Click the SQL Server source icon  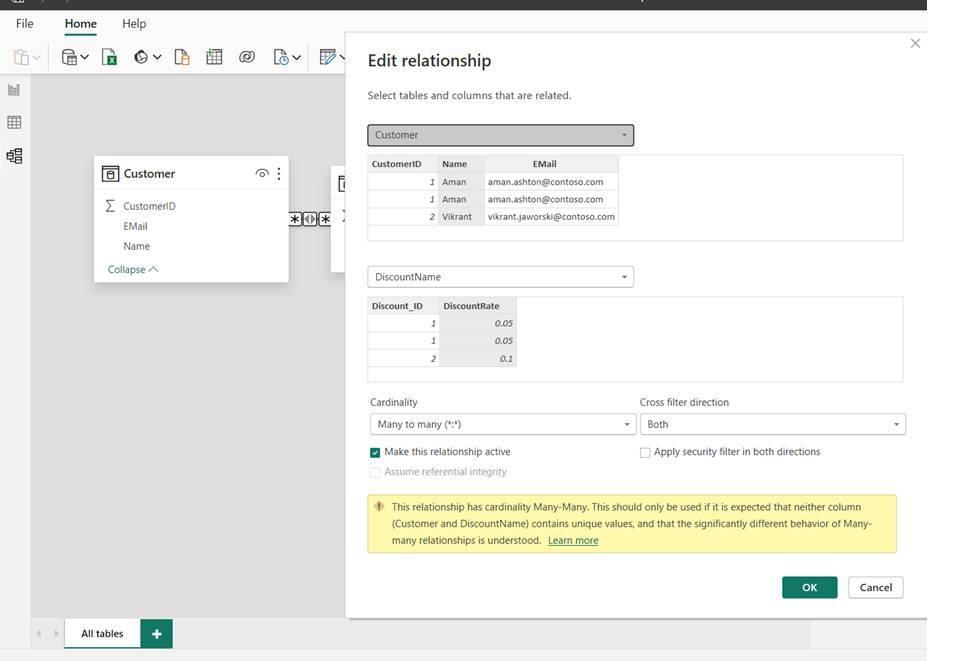click(x=182, y=57)
